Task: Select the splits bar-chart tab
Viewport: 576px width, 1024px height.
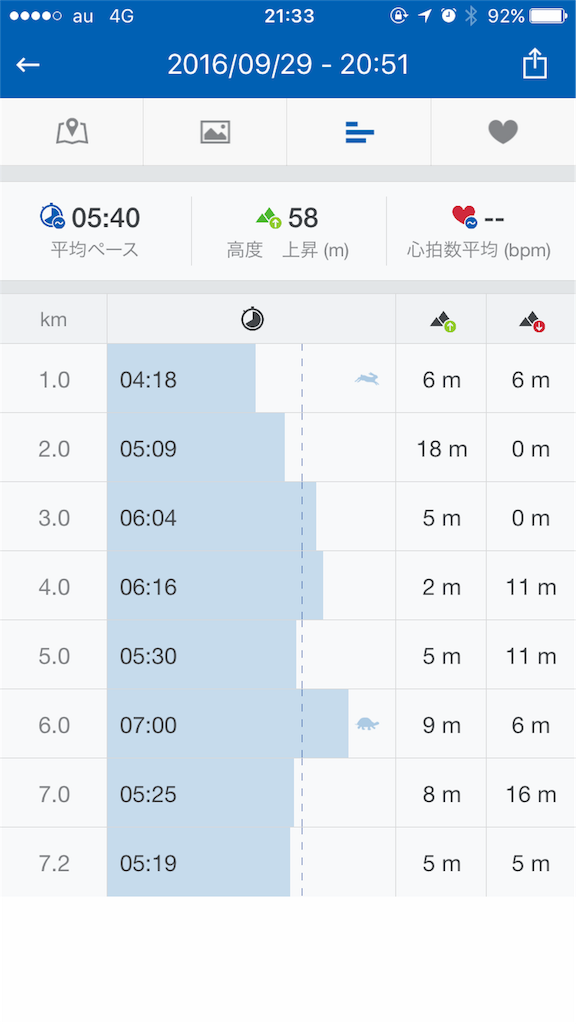Action: point(359,132)
